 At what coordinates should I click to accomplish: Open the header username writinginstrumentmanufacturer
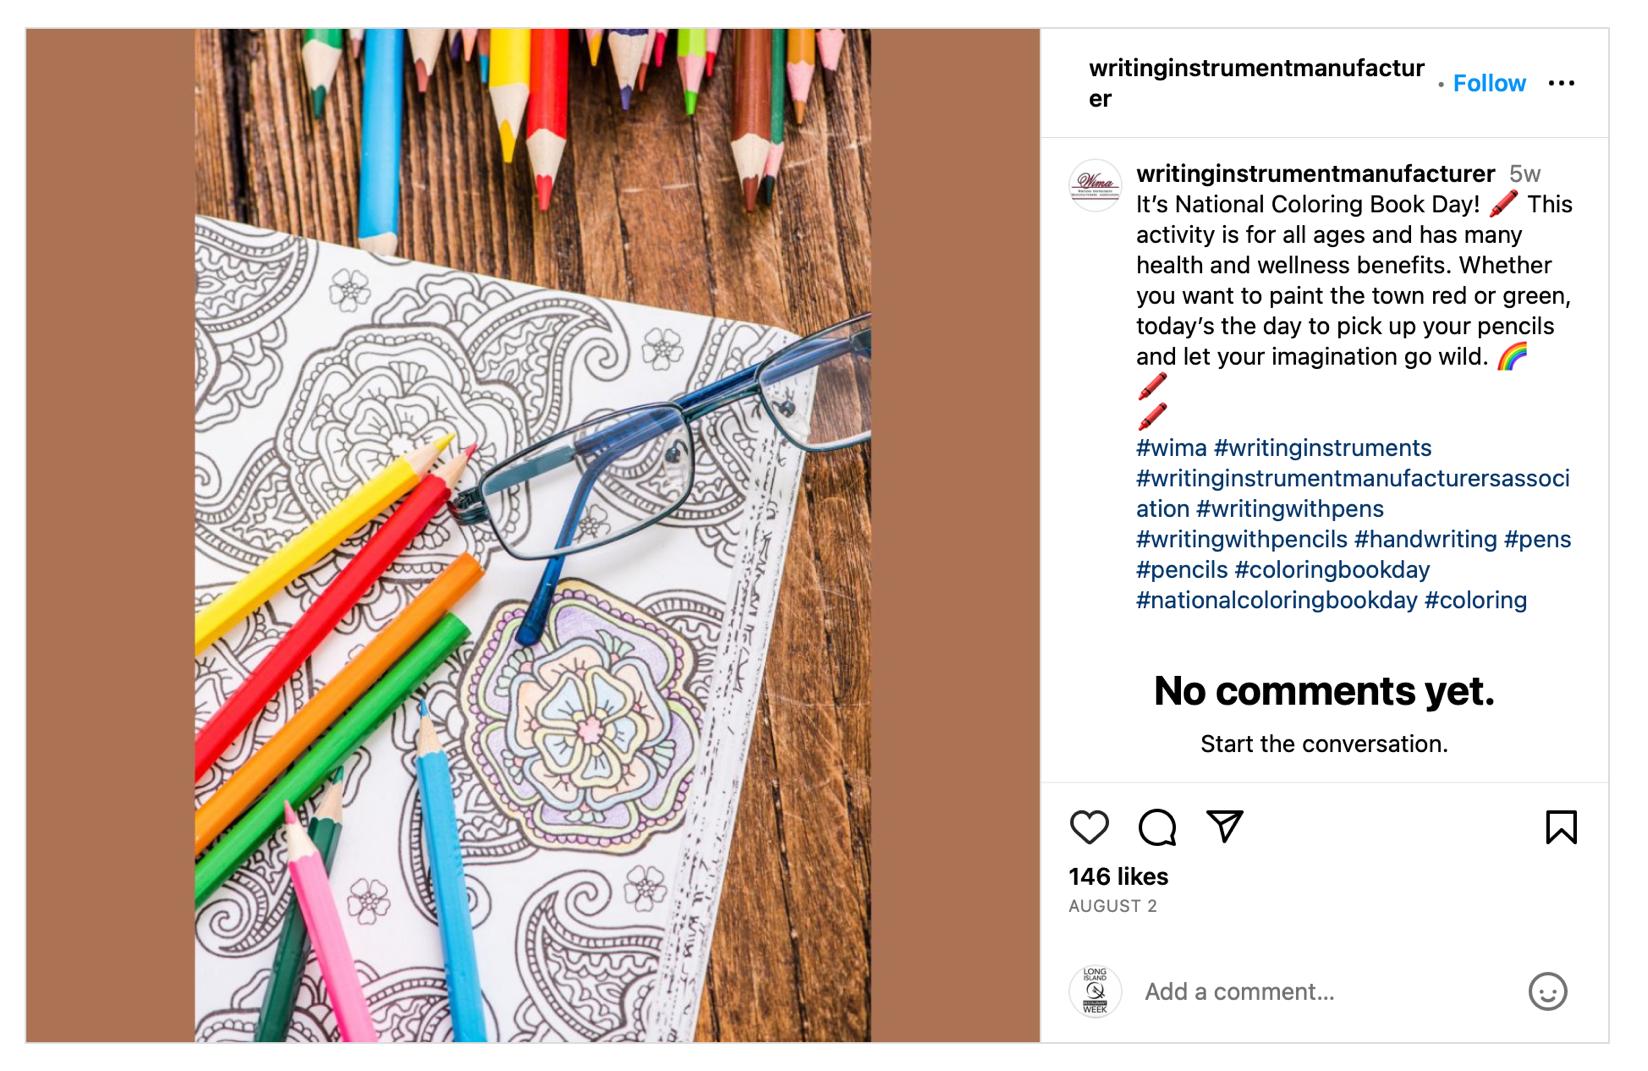(x=1256, y=83)
